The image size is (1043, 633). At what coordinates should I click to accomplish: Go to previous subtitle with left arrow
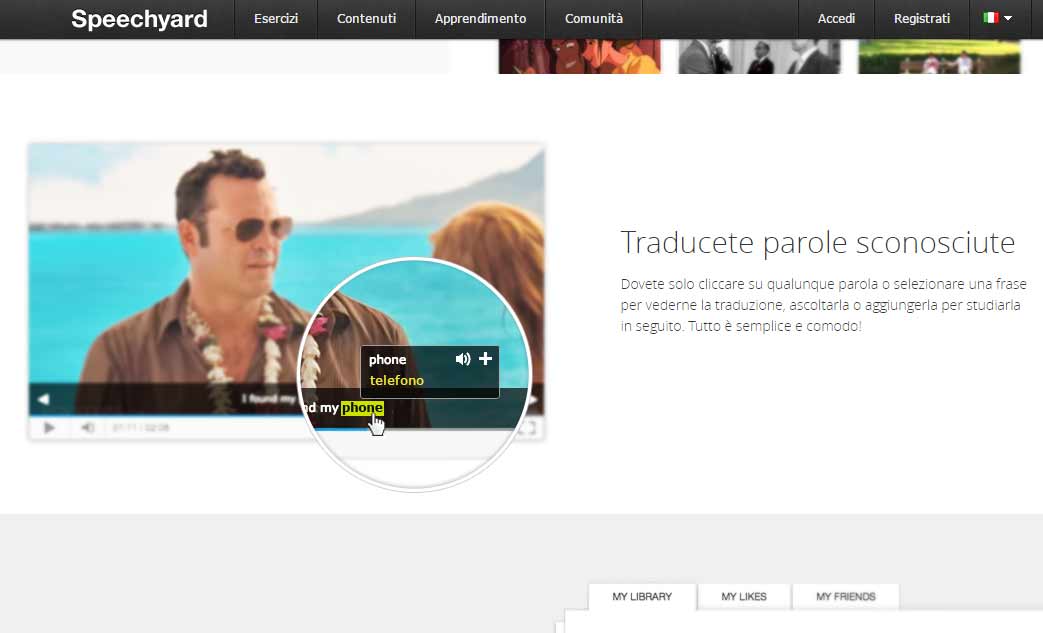43,399
